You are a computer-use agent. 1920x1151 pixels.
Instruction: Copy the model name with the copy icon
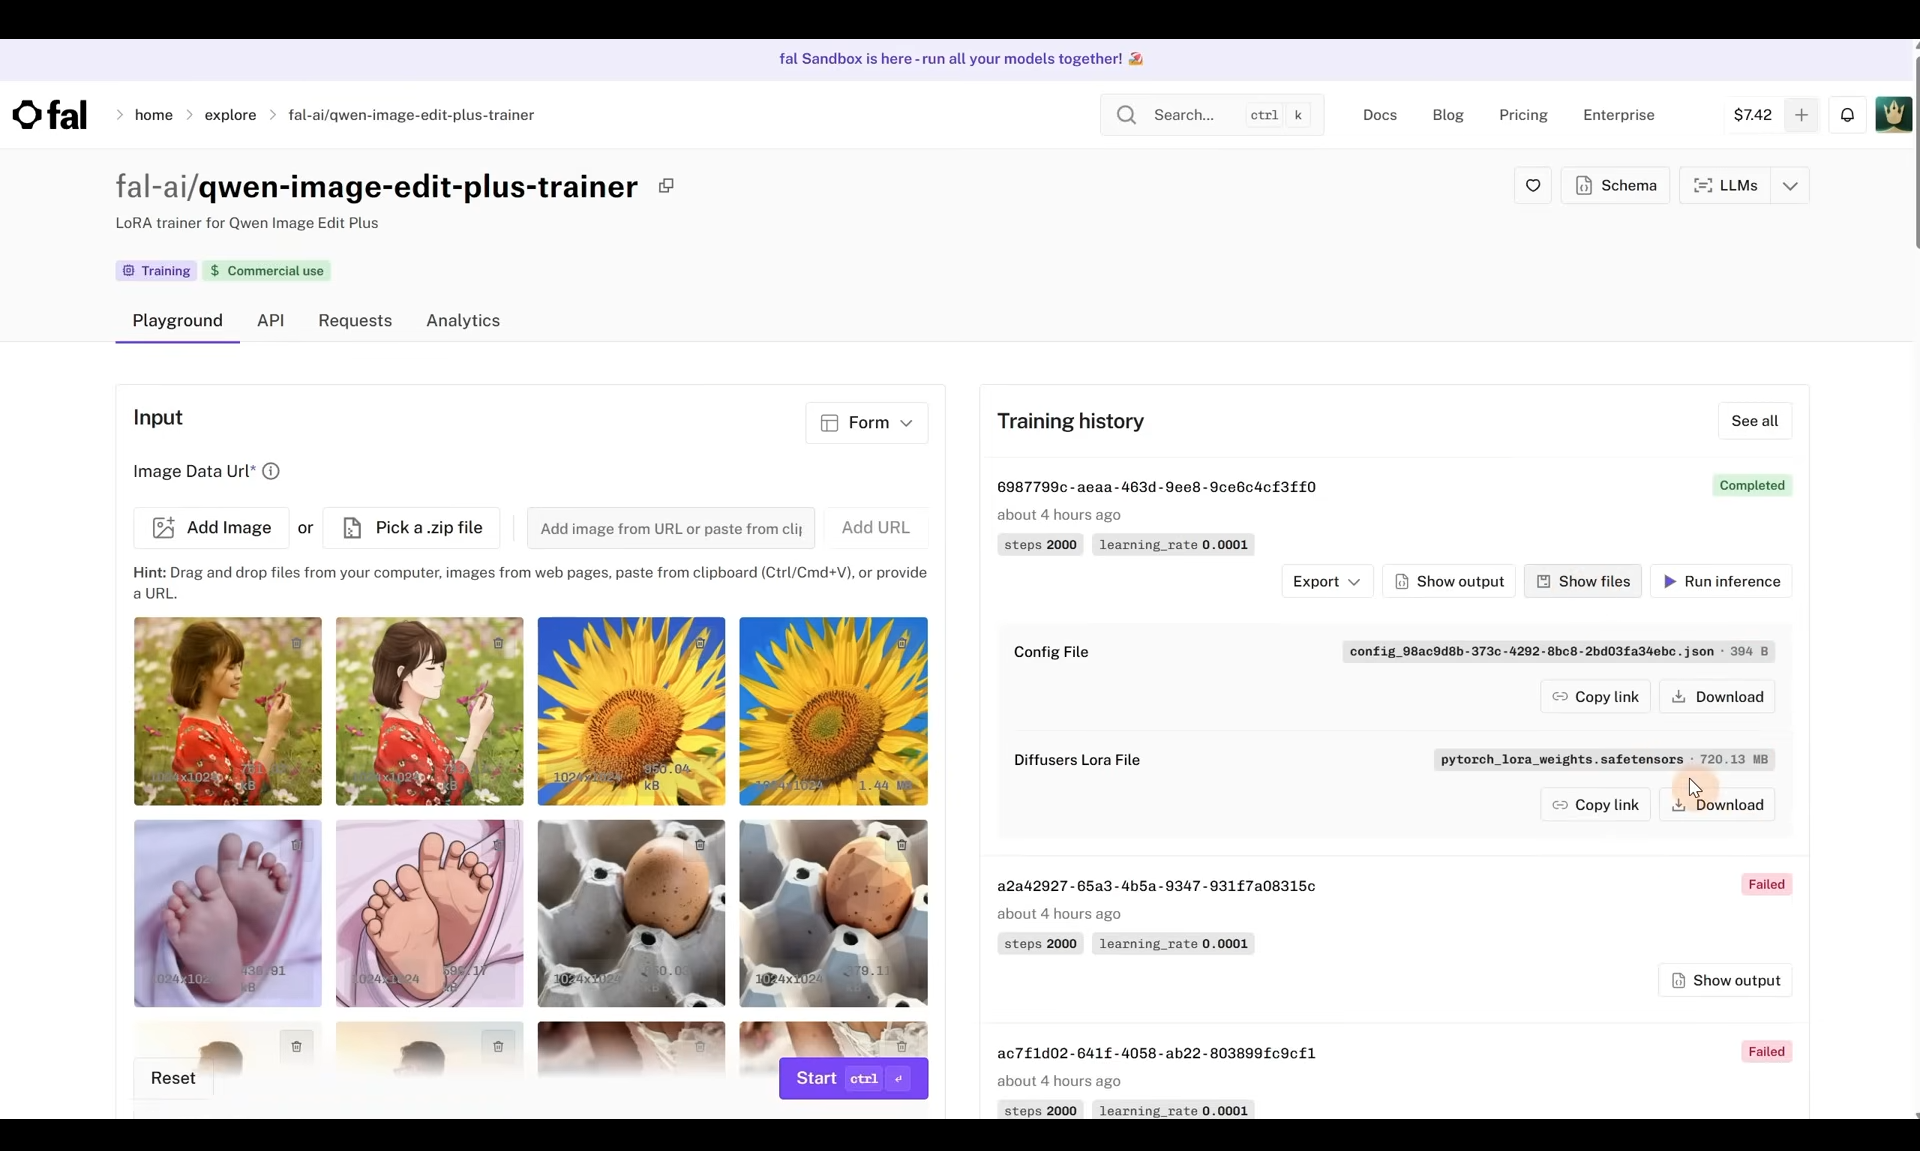(666, 186)
